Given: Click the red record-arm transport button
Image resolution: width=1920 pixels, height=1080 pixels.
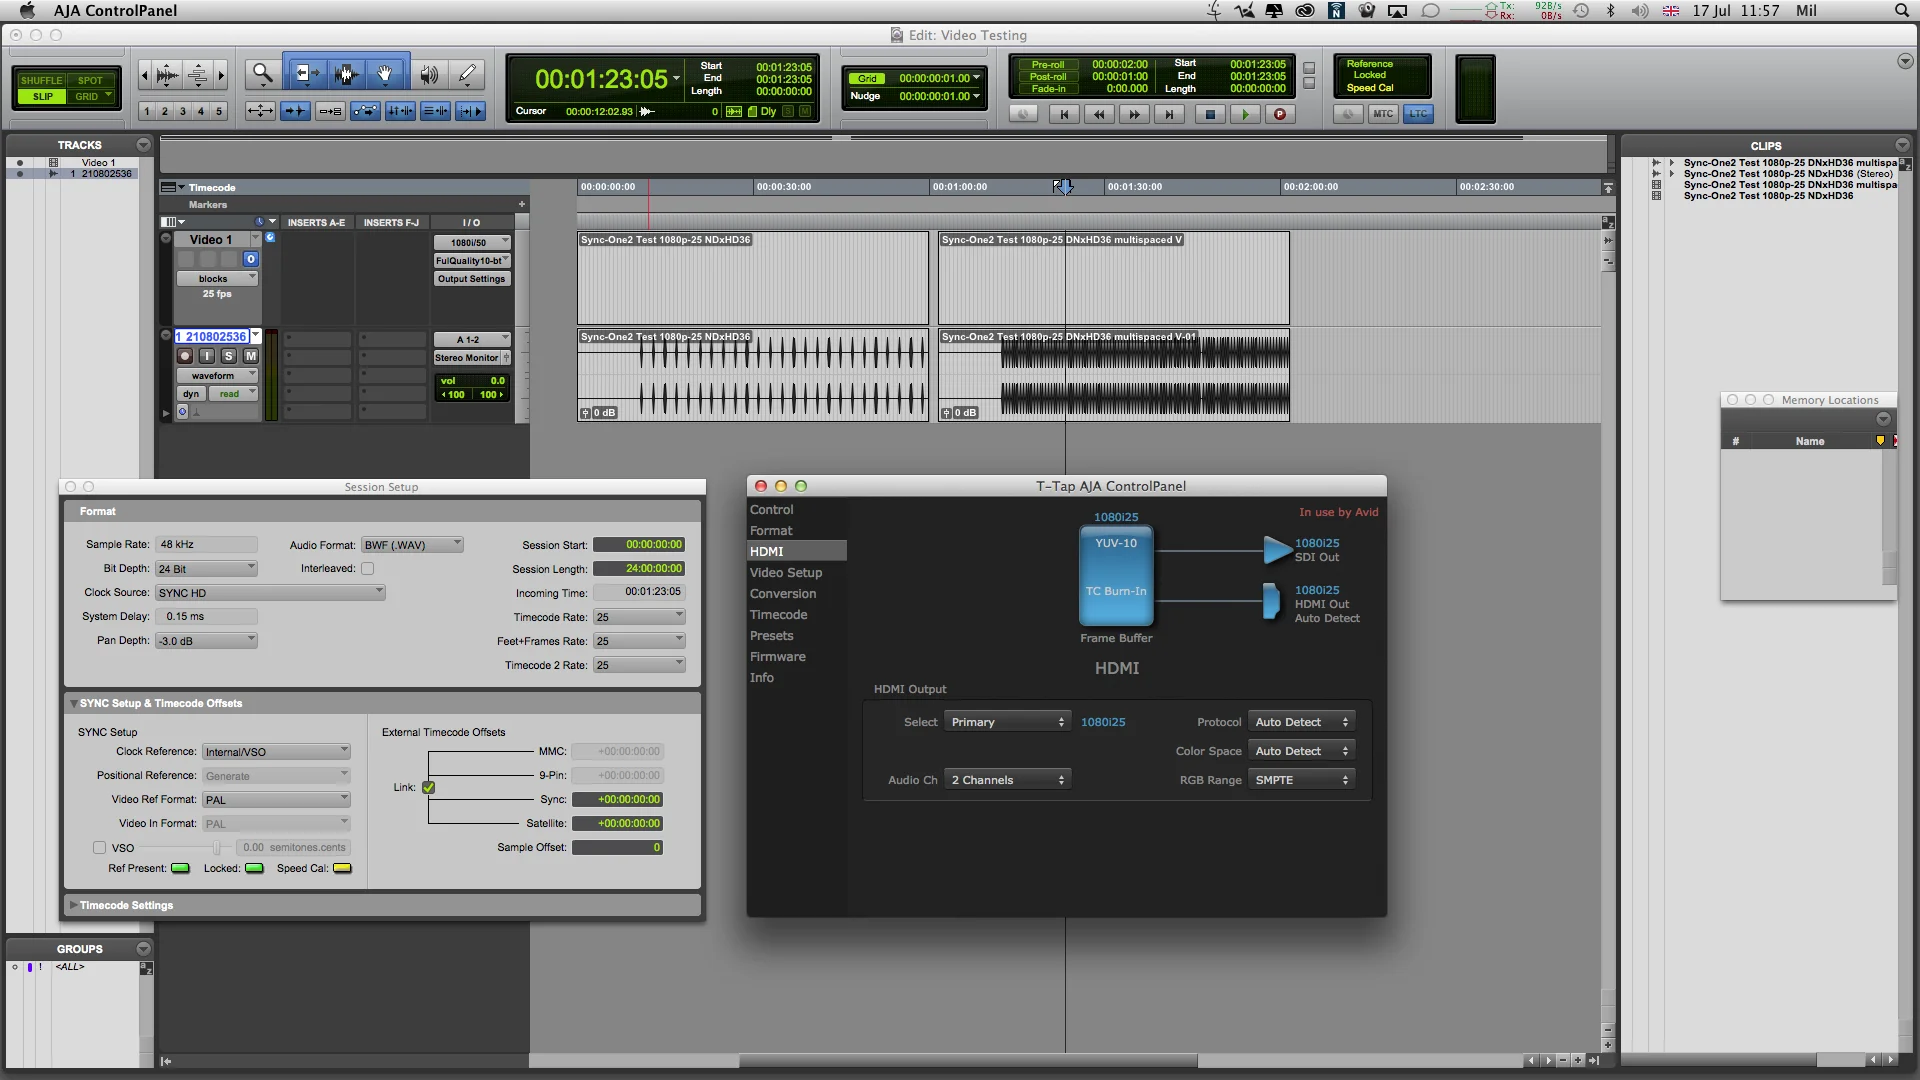Looking at the screenshot, I should coord(1279,114).
